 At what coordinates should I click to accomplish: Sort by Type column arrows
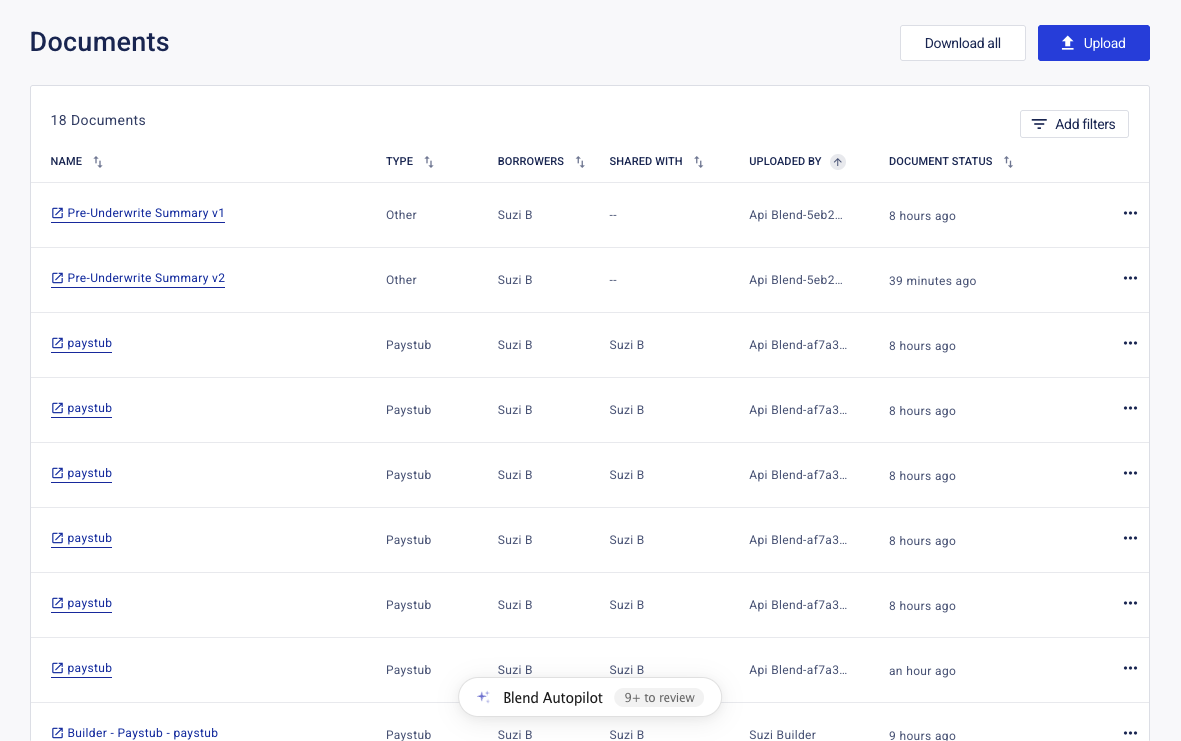[429, 162]
